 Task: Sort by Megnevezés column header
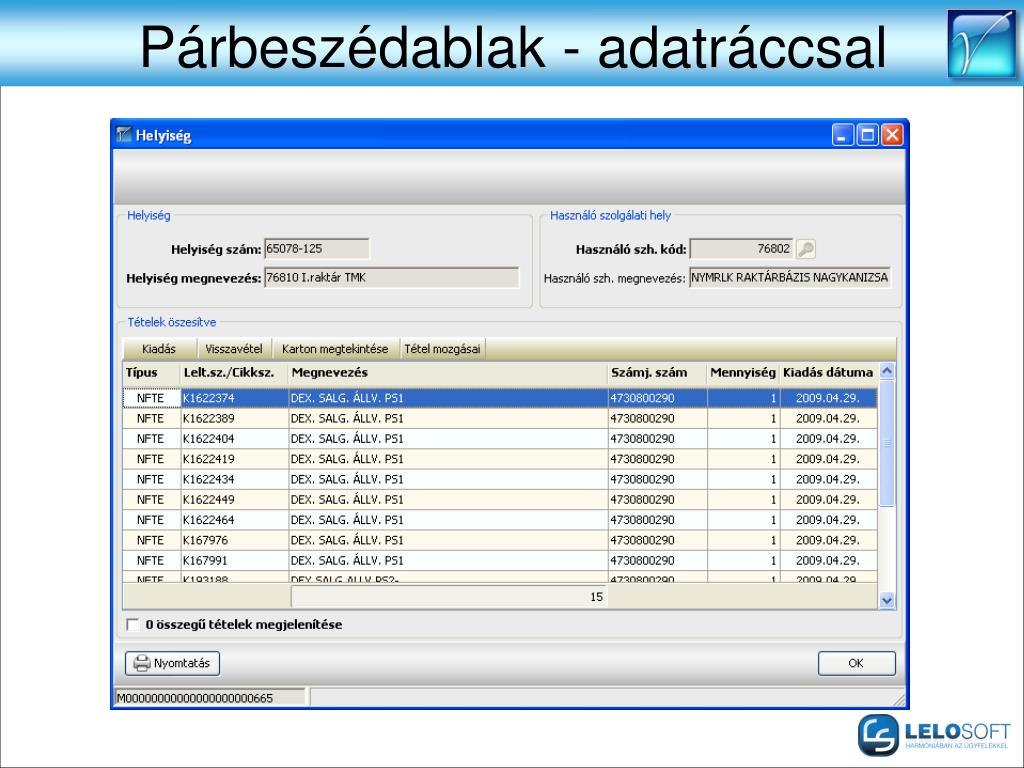(448, 373)
